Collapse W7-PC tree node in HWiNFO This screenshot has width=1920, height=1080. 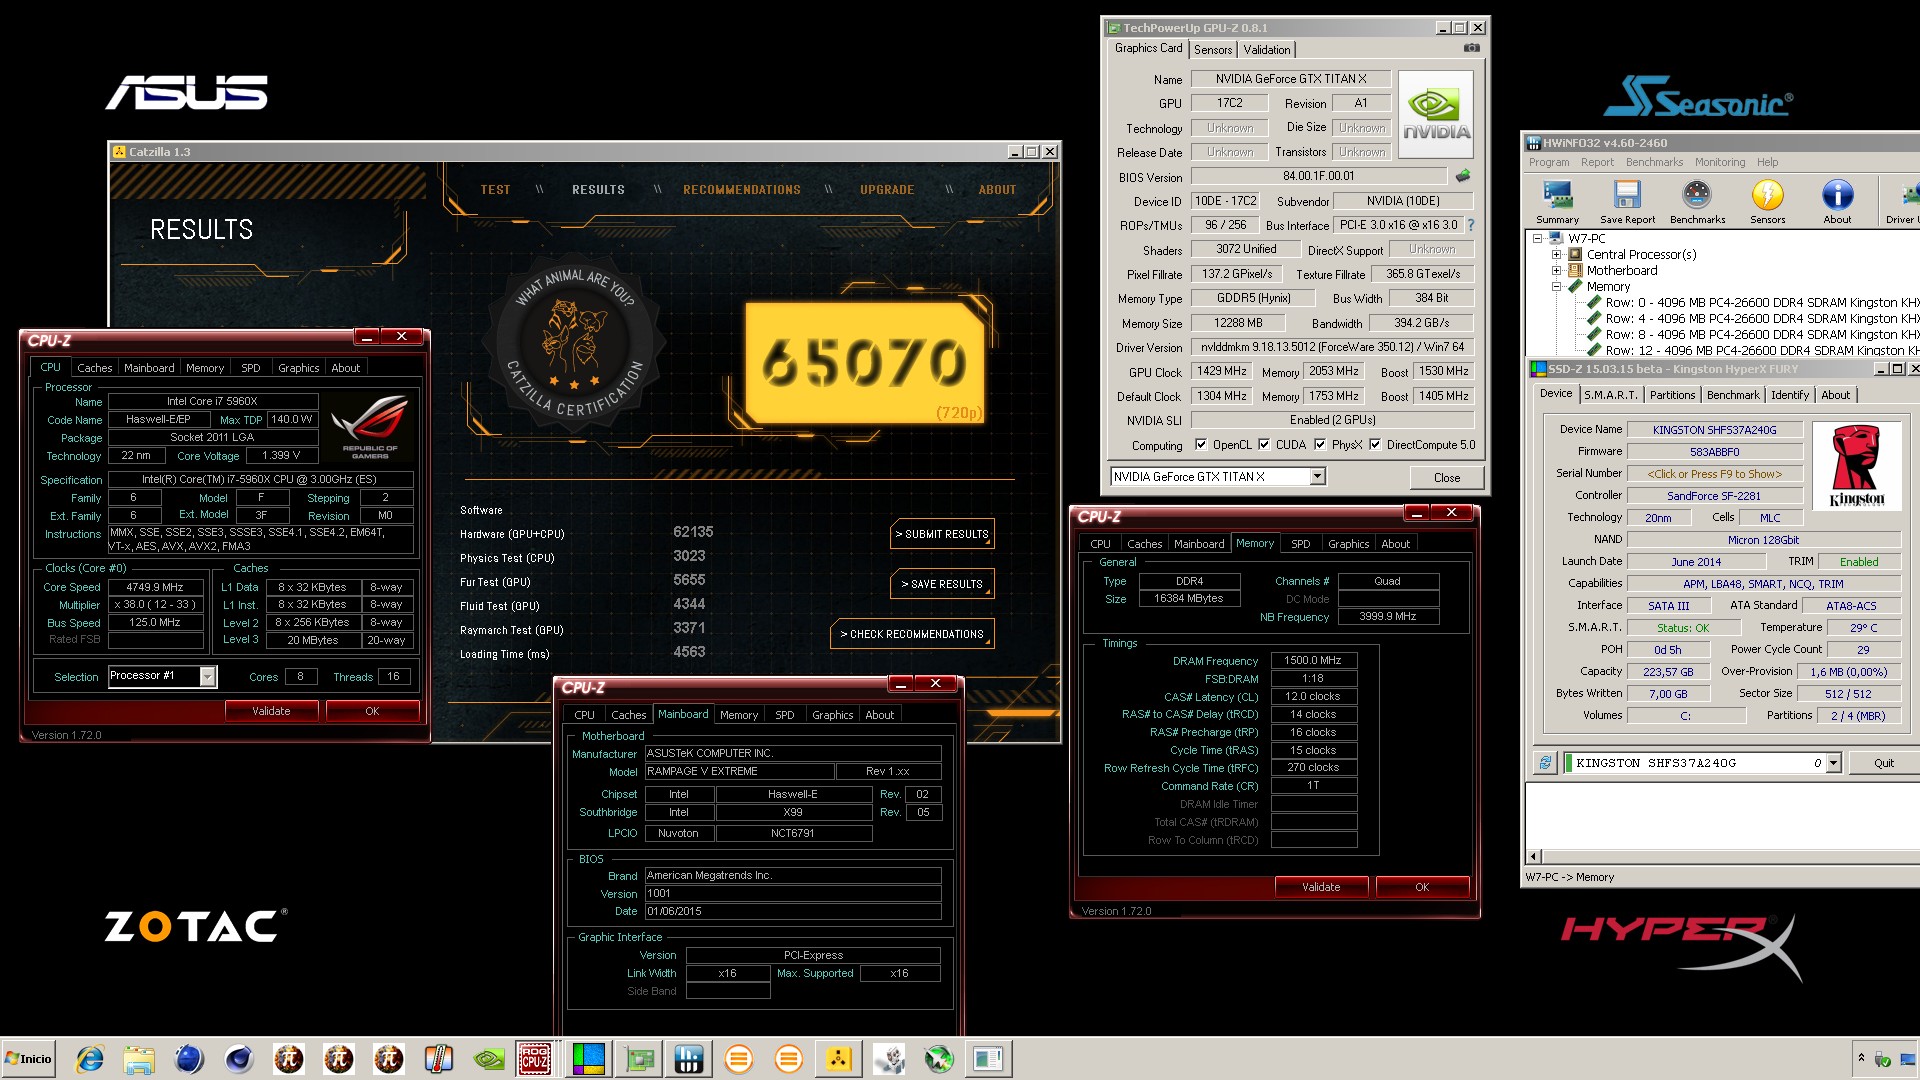click(x=1537, y=238)
